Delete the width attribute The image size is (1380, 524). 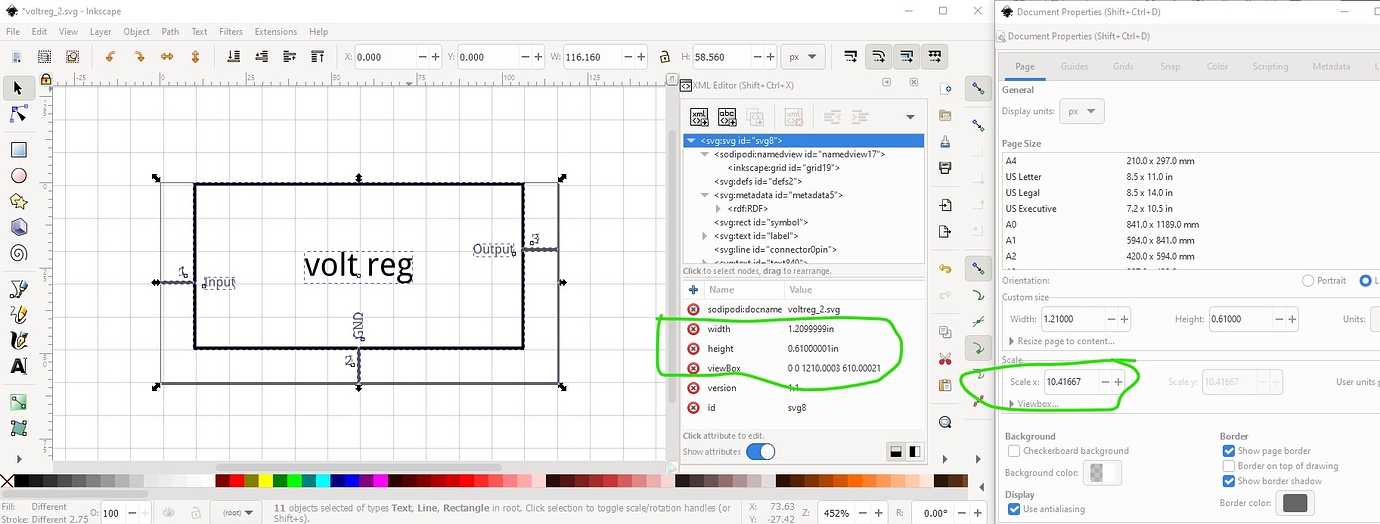(x=693, y=329)
